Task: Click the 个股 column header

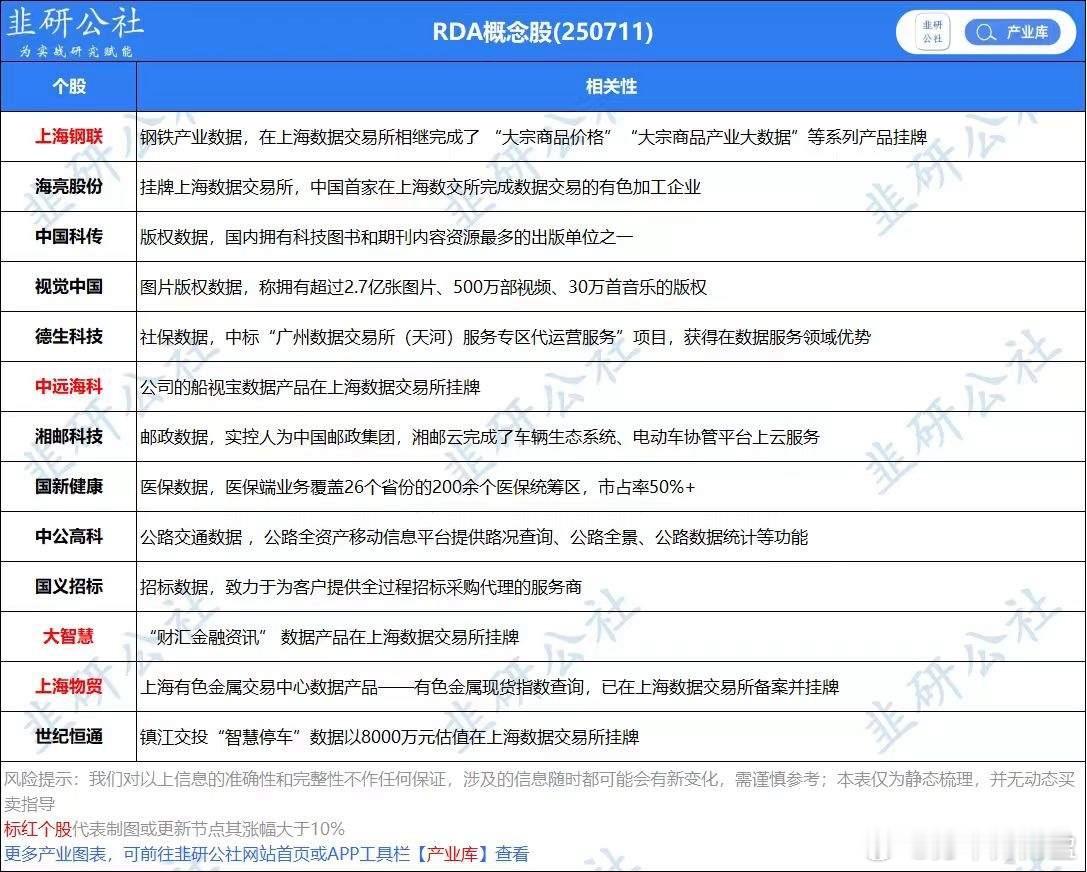Action: [69, 87]
